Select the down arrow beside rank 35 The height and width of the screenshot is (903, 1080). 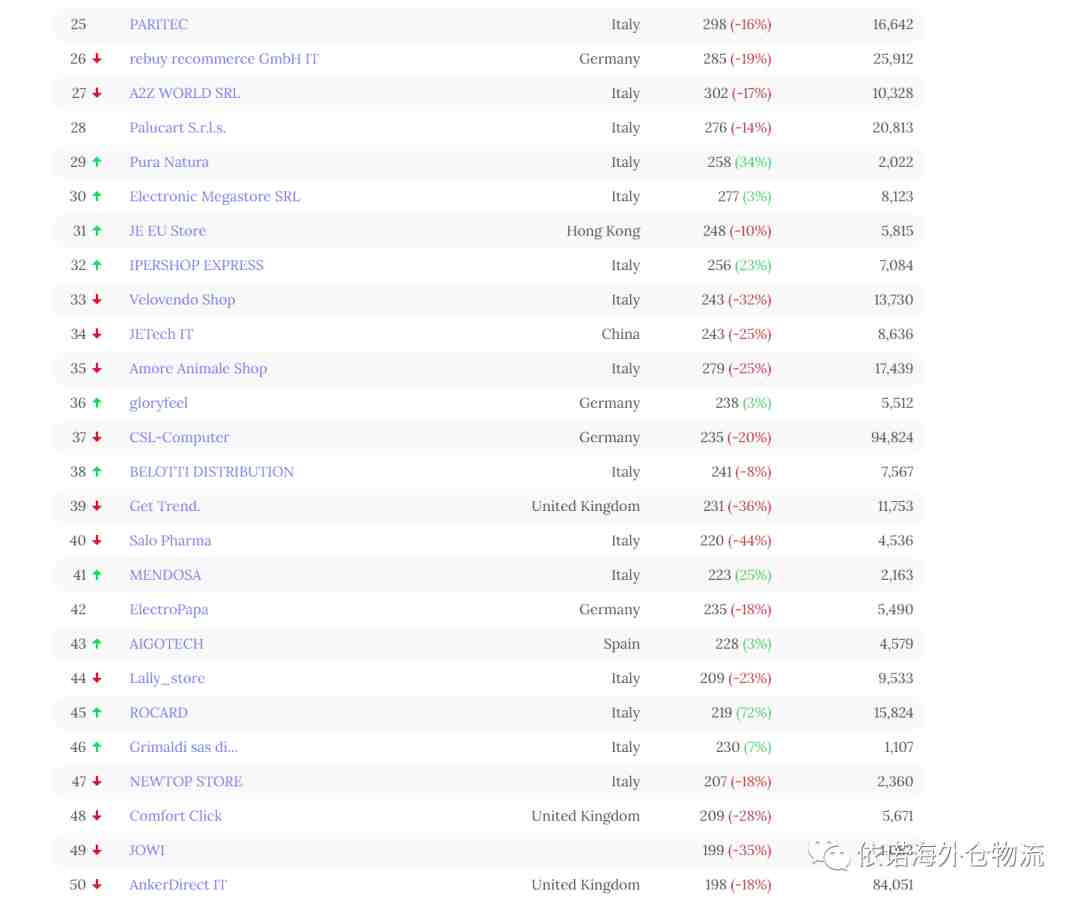coord(97,369)
